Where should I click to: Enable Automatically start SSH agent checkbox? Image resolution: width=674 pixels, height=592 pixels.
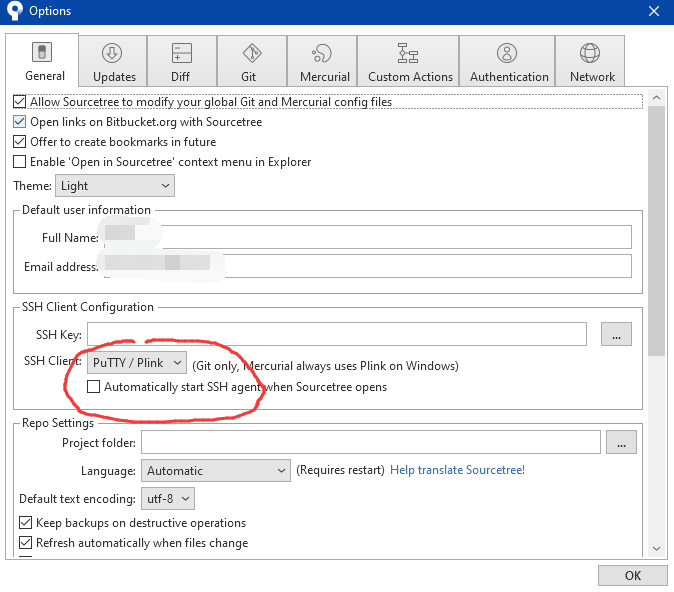tap(93, 386)
